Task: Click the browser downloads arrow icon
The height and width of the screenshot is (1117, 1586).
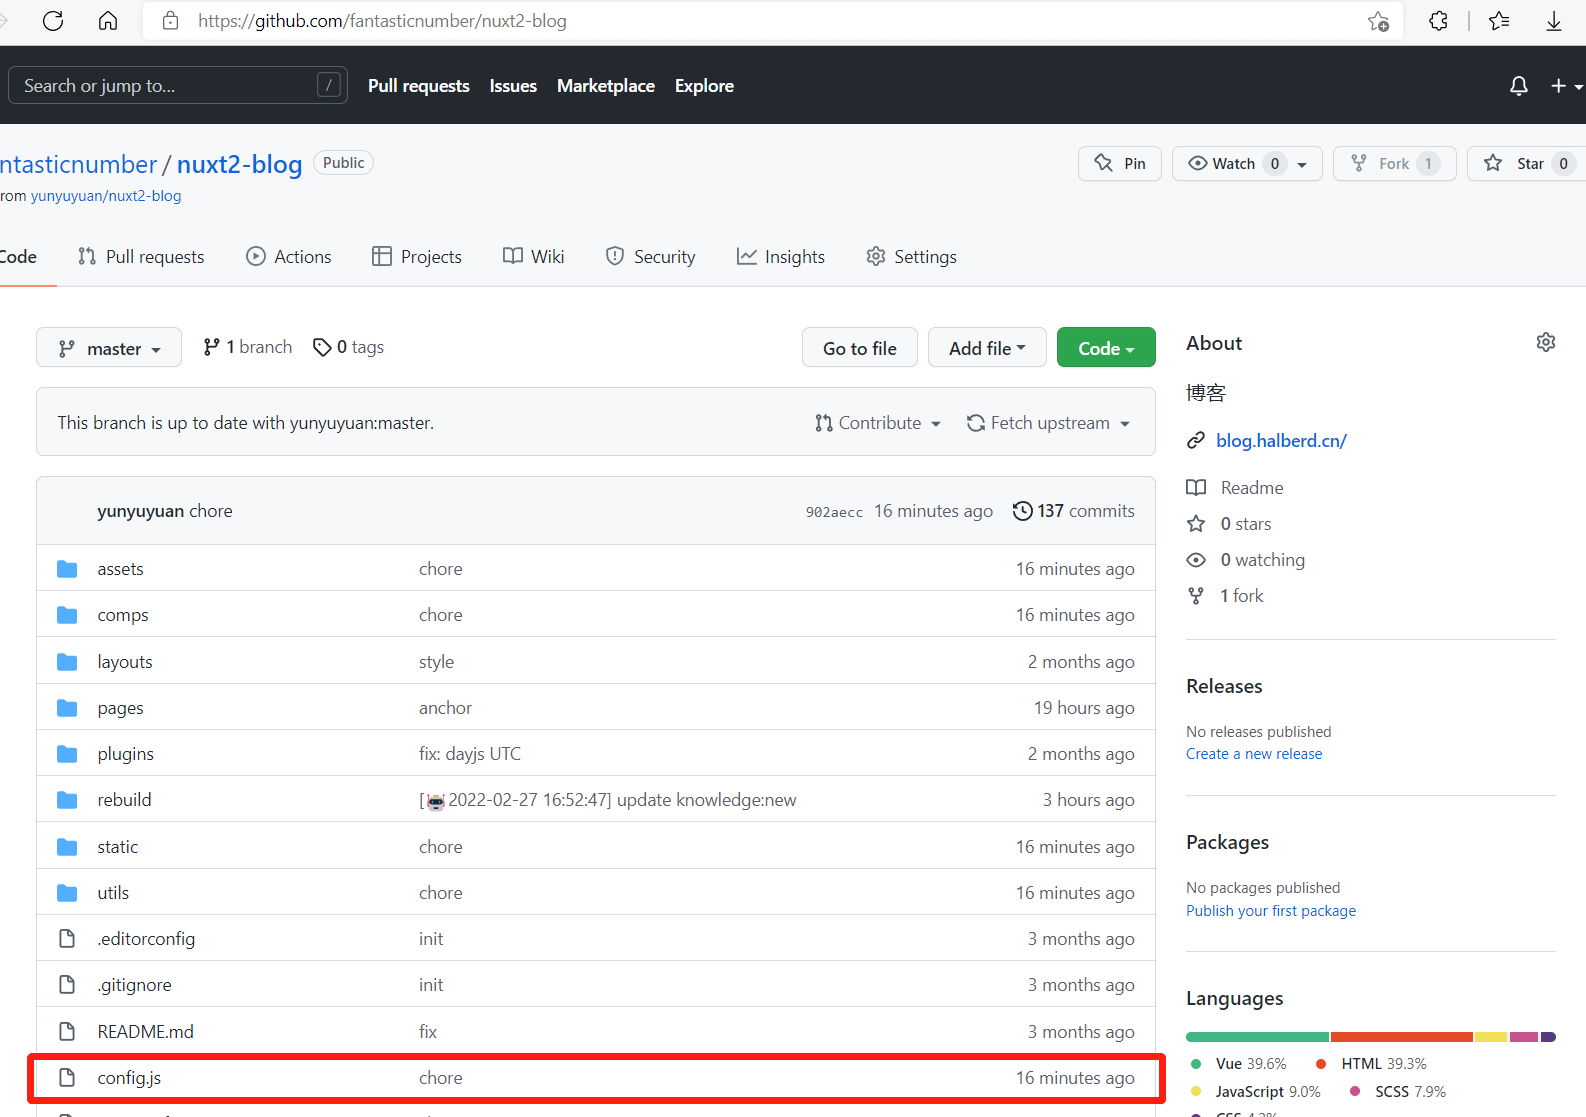Action: [x=1553, y=21]
